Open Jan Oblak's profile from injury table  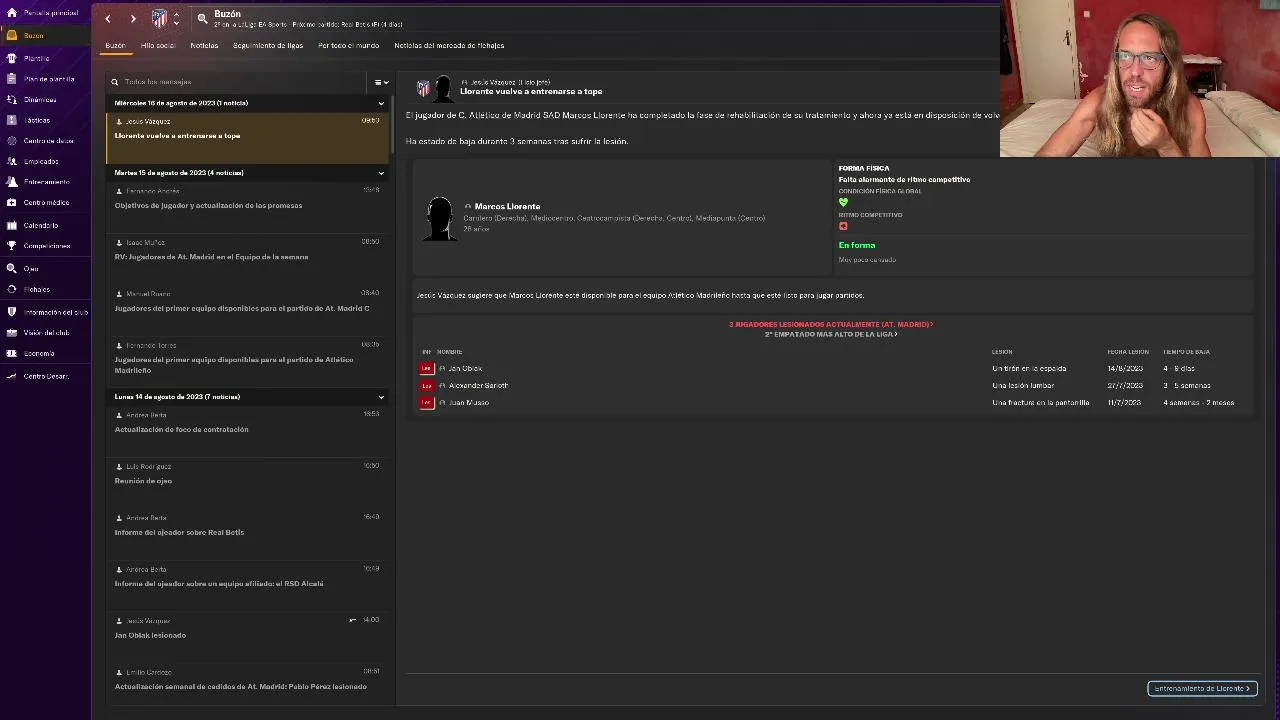465,368
